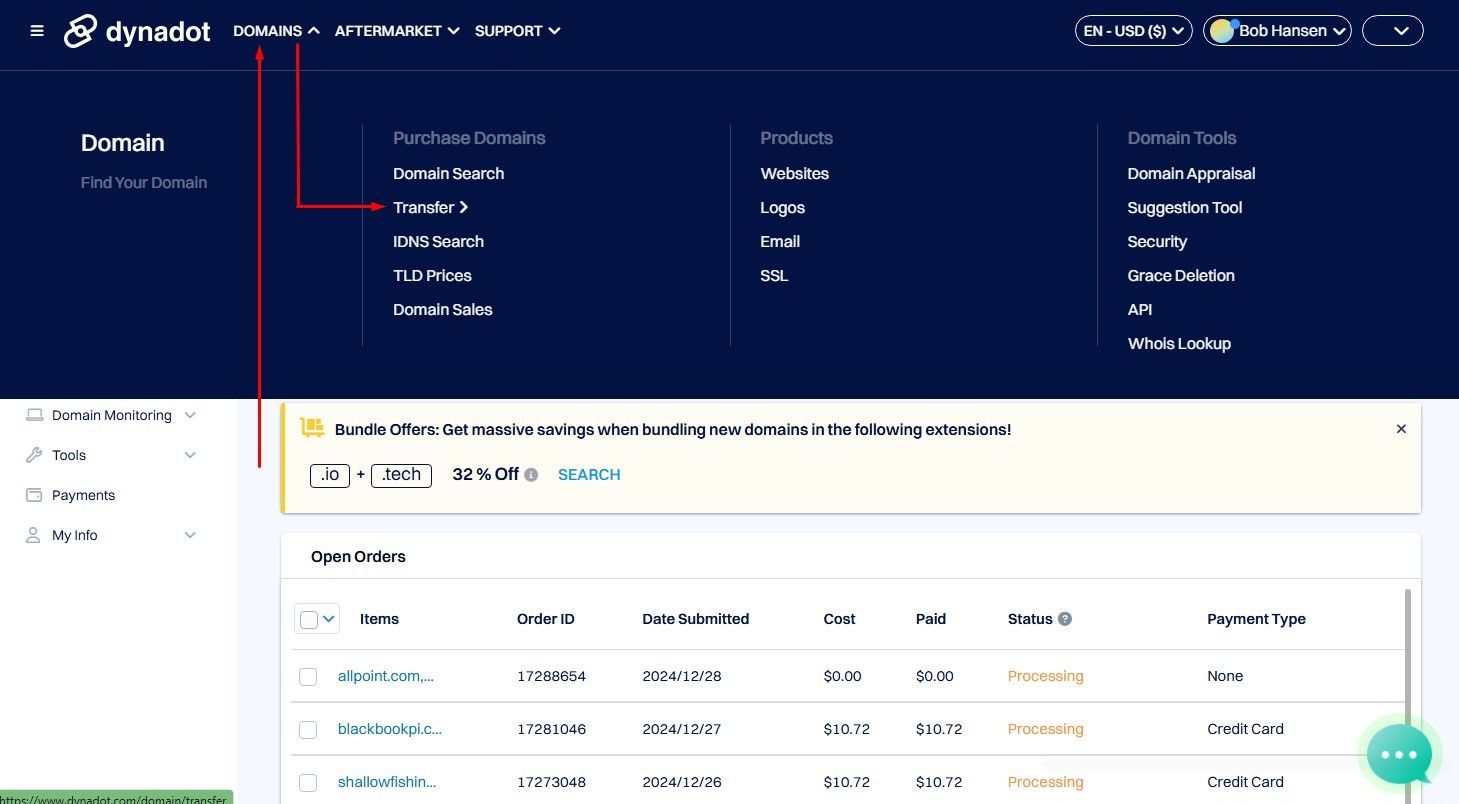Check the blackbookpi order row
The height and width of the screenshot is (804, 1459).
pos(308,730)
